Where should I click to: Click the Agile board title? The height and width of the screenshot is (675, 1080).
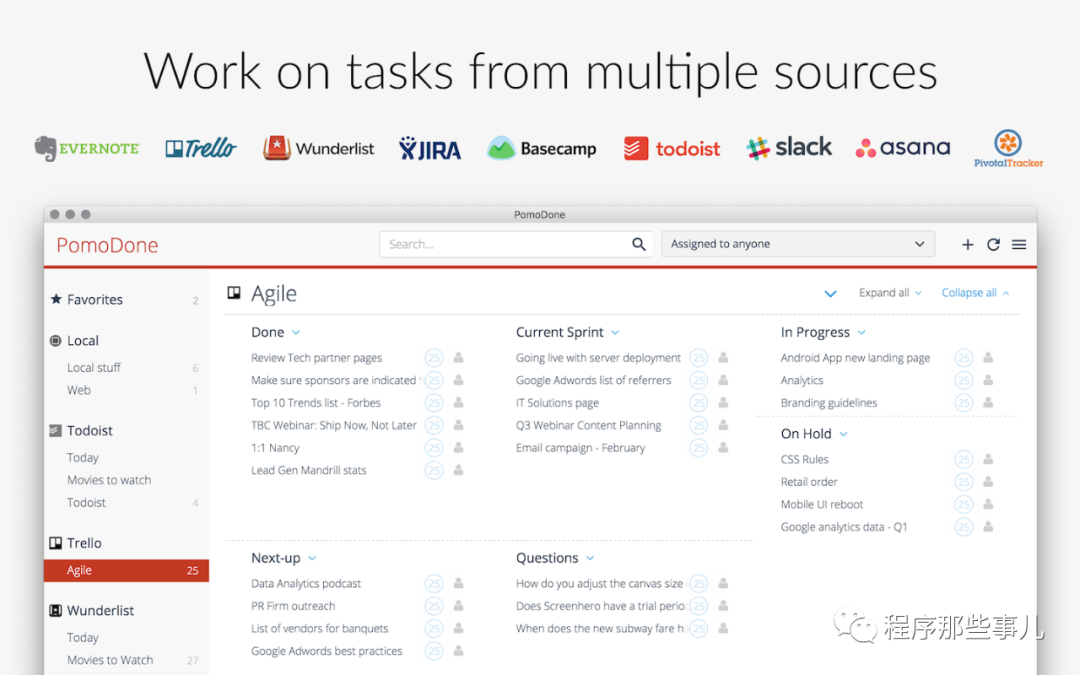[x=273, y=294]
